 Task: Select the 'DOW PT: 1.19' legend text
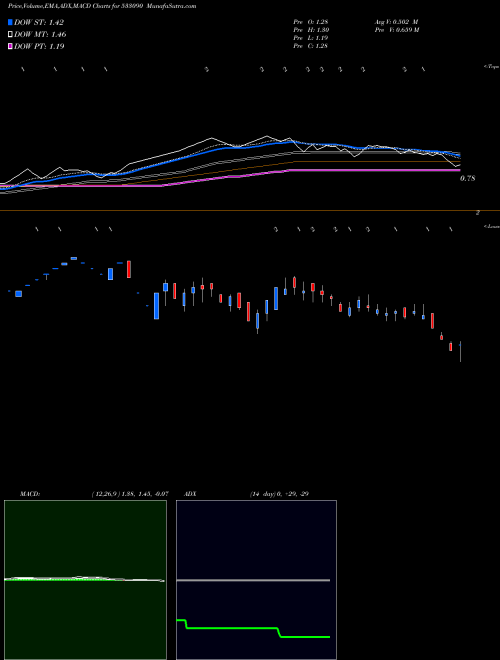(39, 46)
